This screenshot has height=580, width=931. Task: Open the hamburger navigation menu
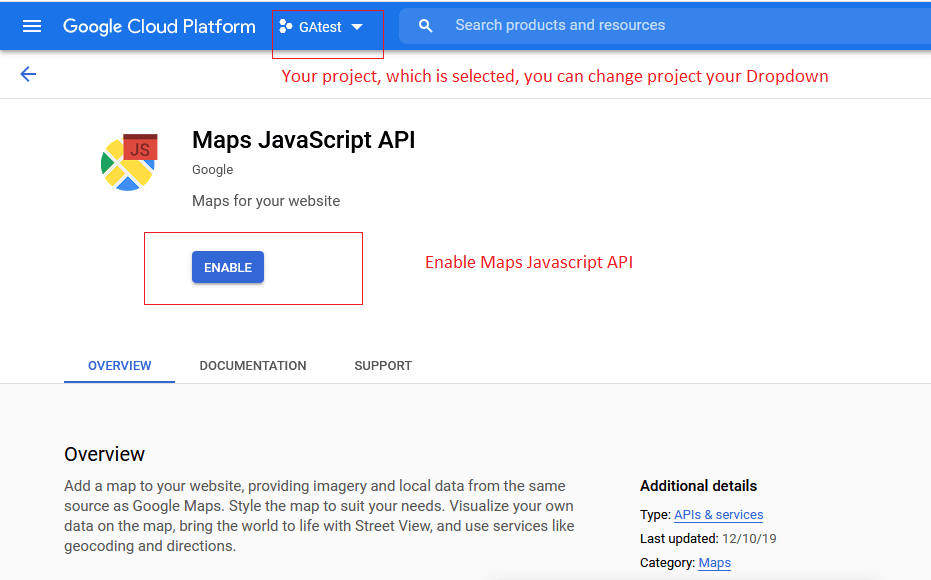click(x=32, y=26)
